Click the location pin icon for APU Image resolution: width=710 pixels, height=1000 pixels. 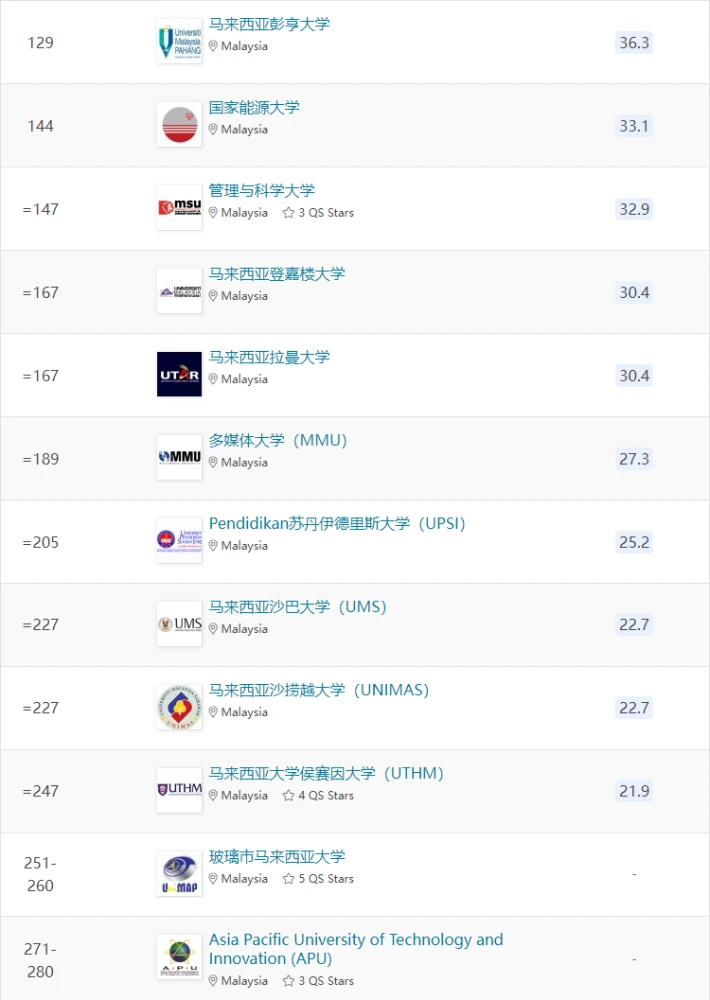[x=213, y=980]
